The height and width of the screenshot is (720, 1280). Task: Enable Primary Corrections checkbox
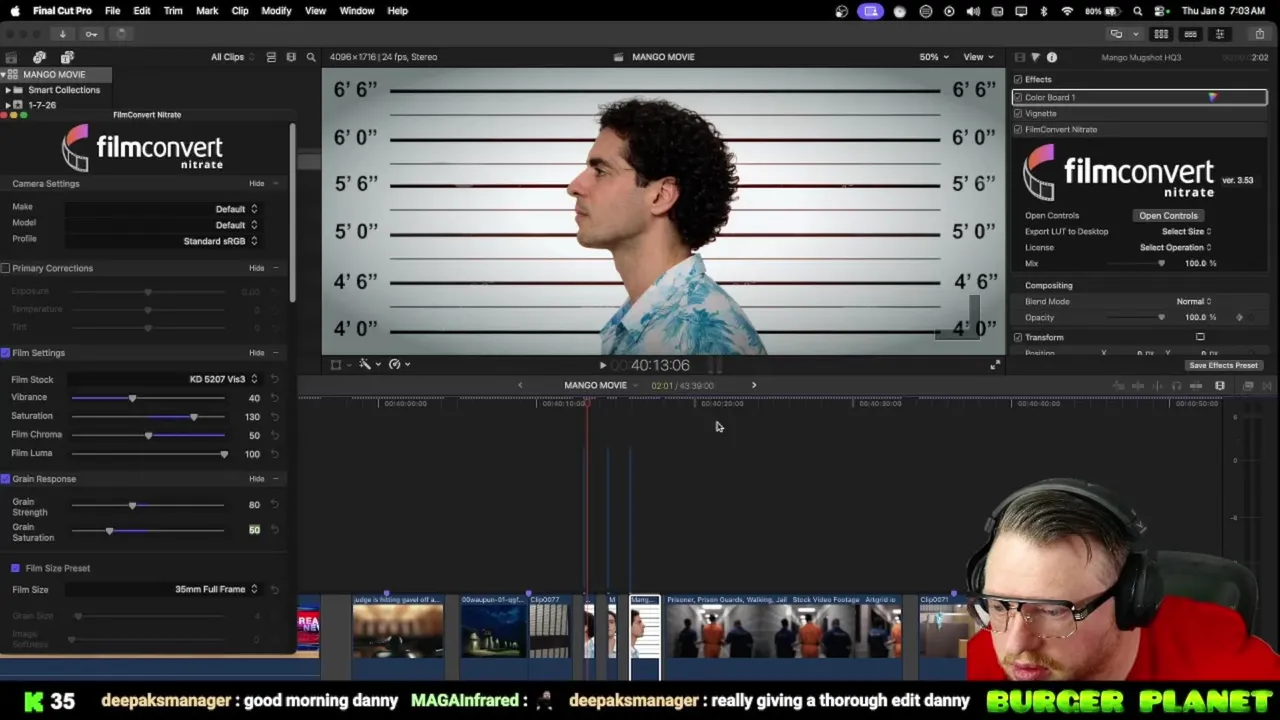pos(6,268)
